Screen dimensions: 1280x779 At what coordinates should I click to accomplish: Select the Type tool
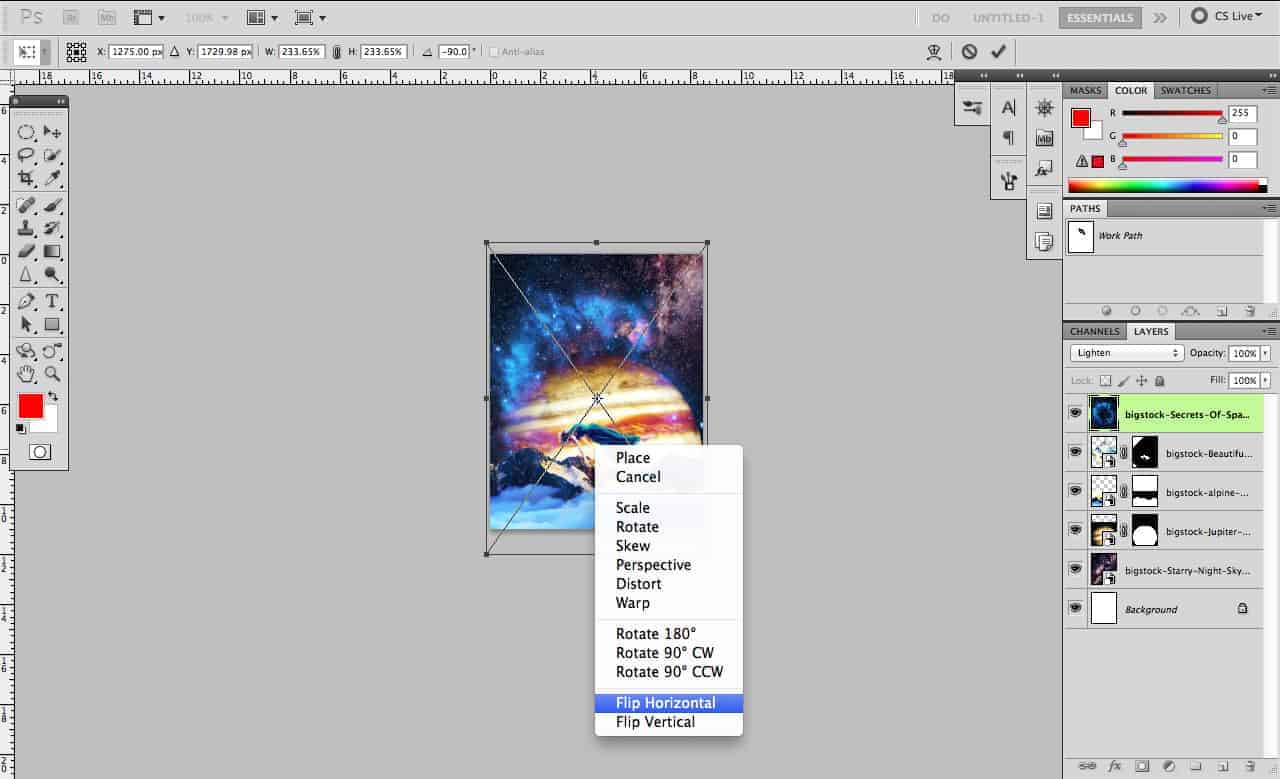[53, 301]
